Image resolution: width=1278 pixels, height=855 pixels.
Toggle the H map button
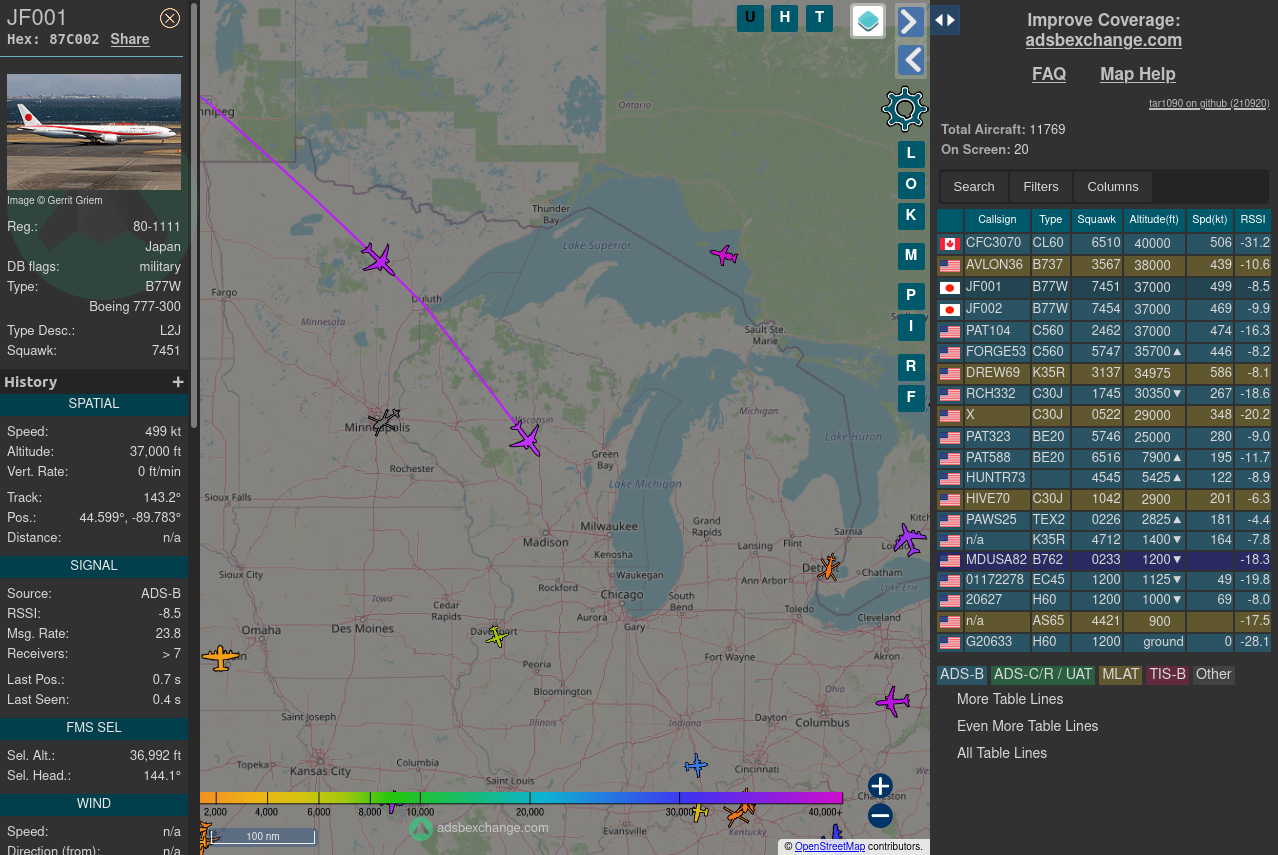(x=785, y=17)
